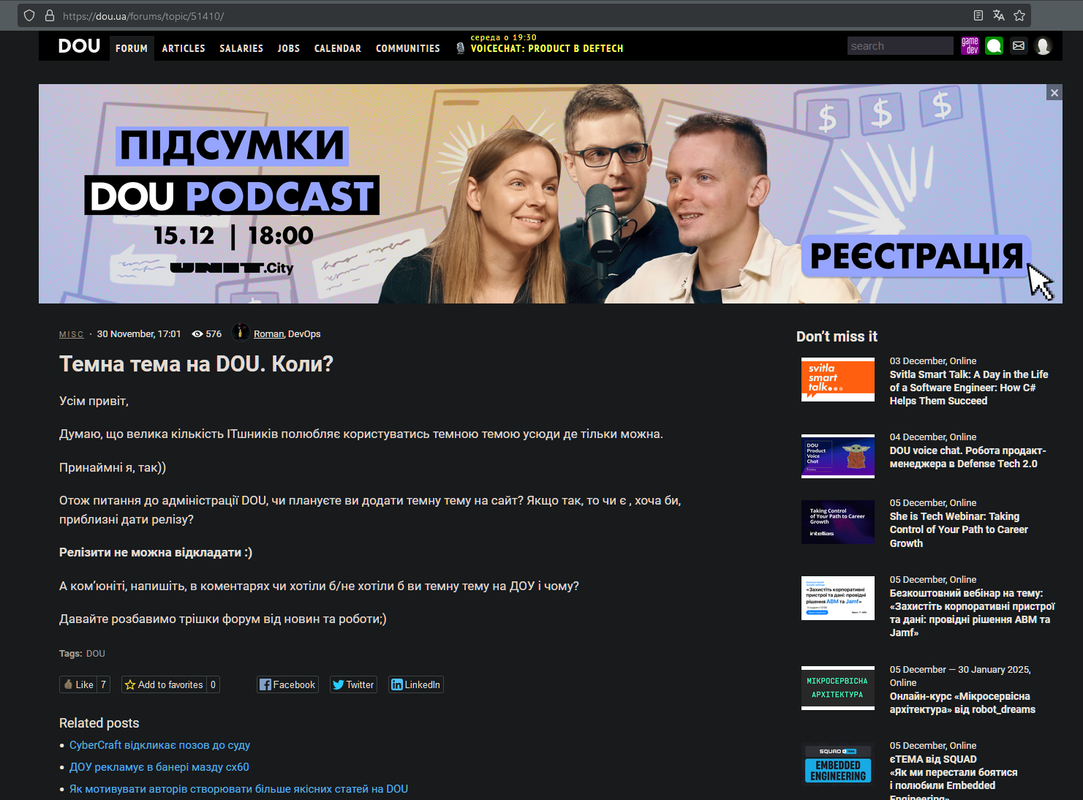Open reader view icon in address bar
This screenshot has width=1083, height=800.
pos(978,15)
